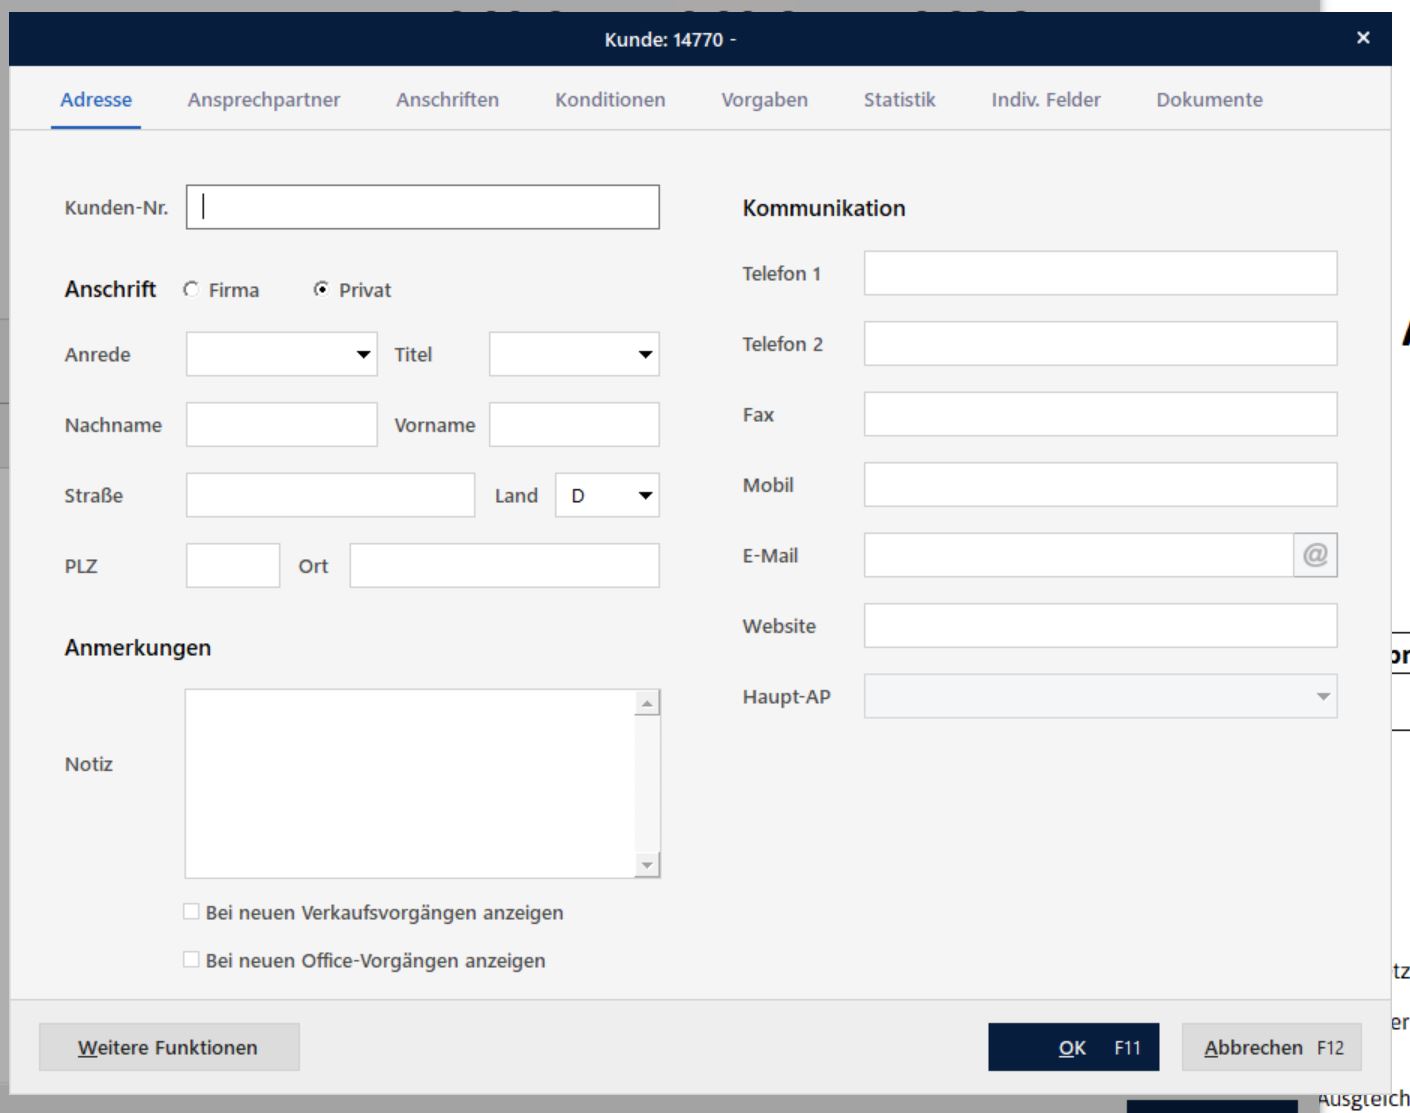This screenshot has width=1410, height=1113.
Task: Open the Dokumente tab
Action: 1209,100
